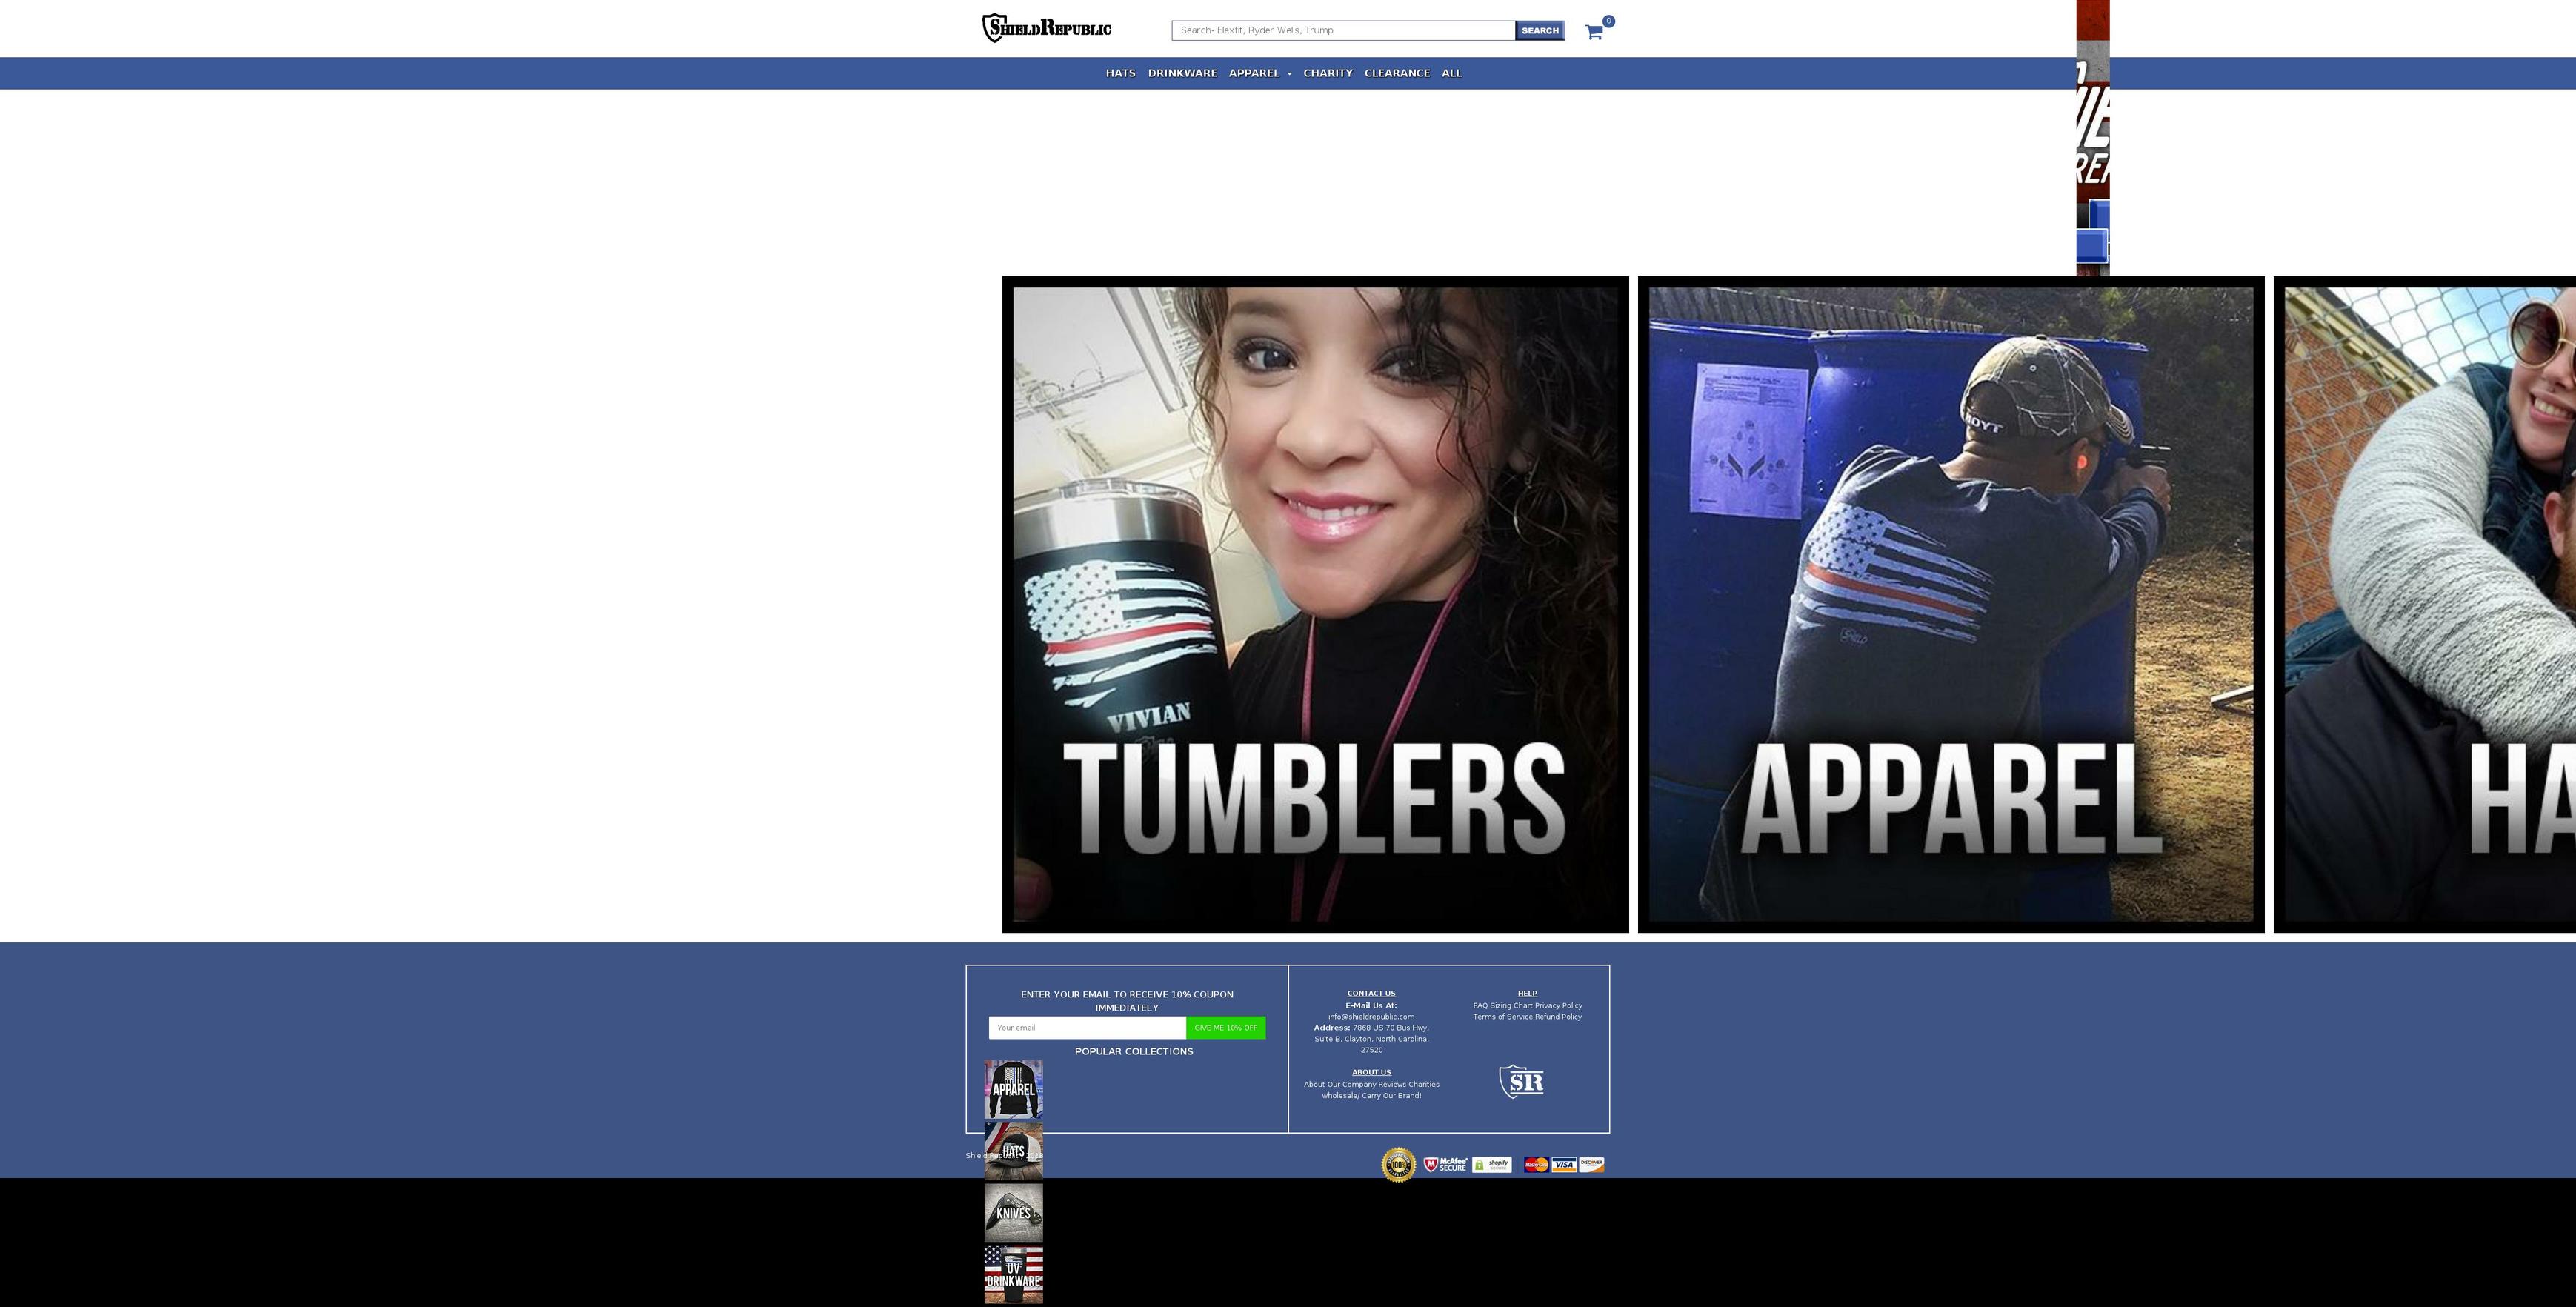Click the Give Me 10% Off button

1225,1028
